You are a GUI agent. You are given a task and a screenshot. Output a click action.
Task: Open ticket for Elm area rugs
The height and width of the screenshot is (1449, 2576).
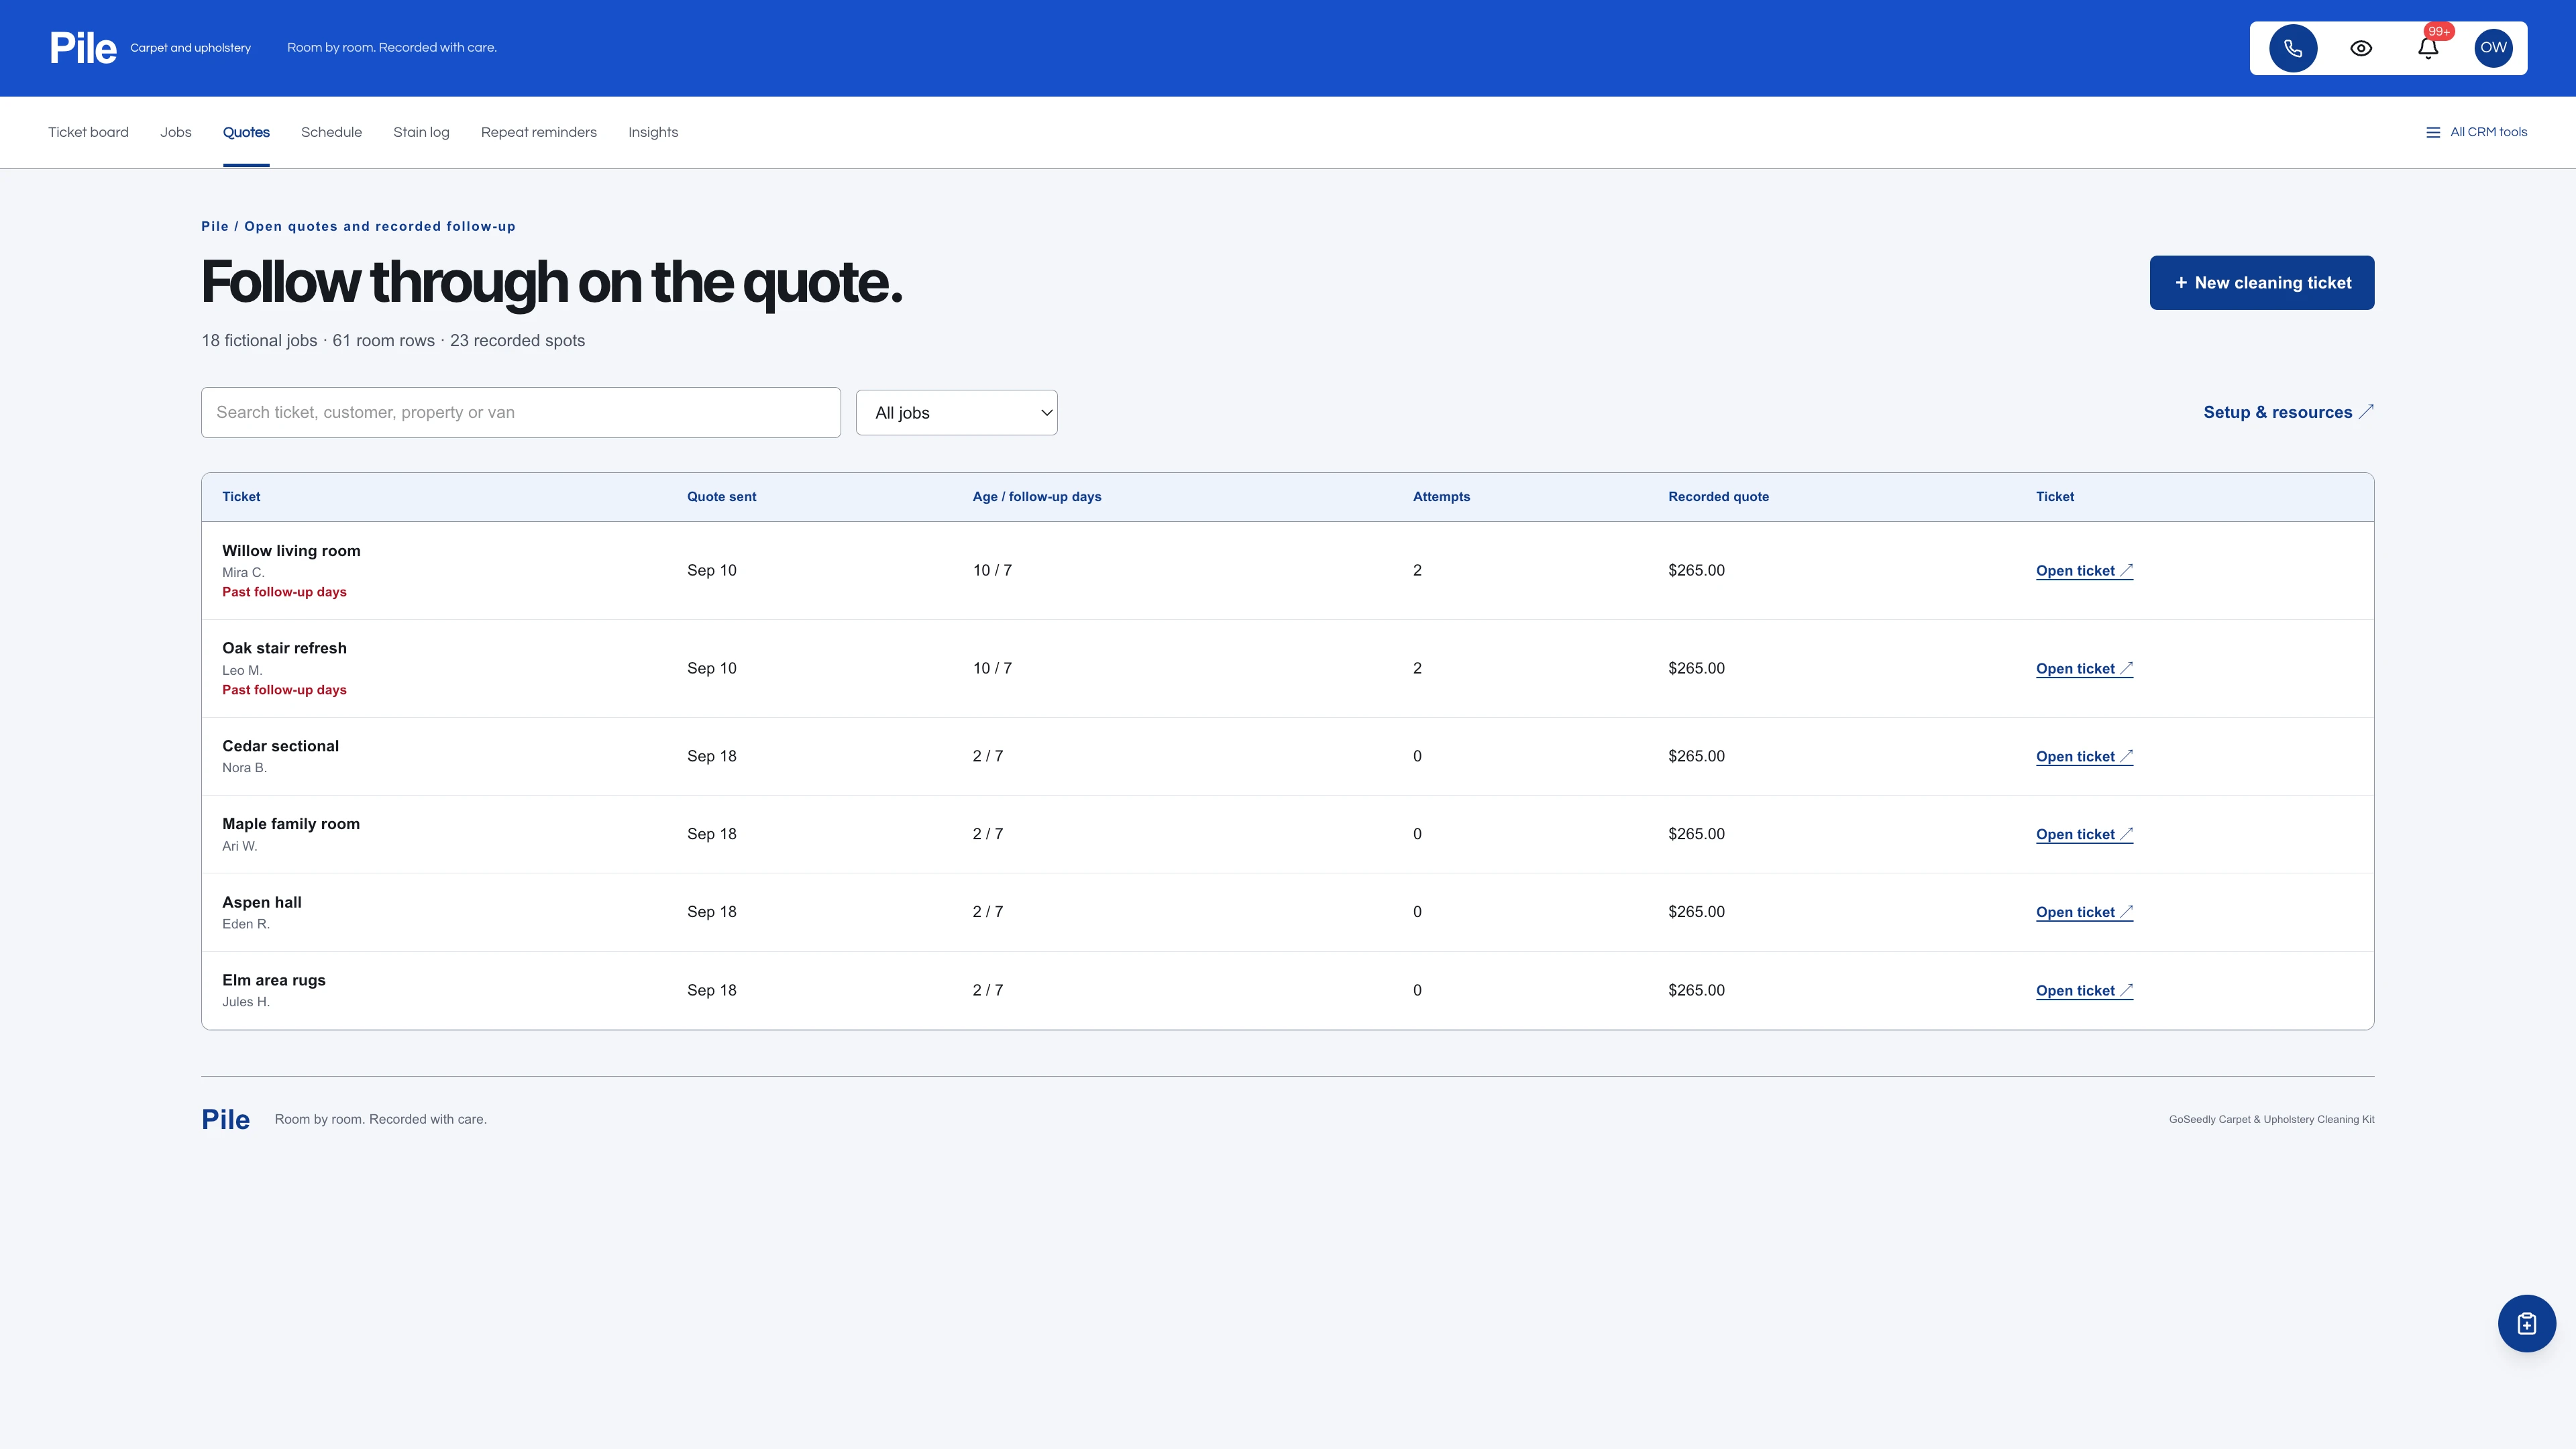click(x=2084, y=991)
